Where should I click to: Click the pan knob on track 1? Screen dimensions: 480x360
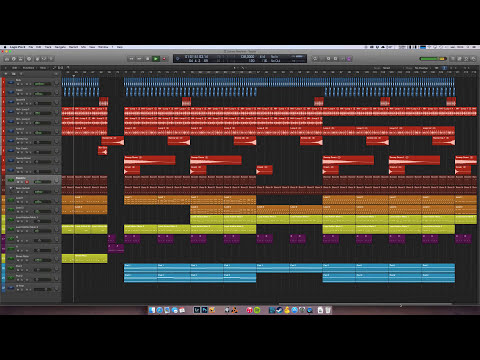56,83
